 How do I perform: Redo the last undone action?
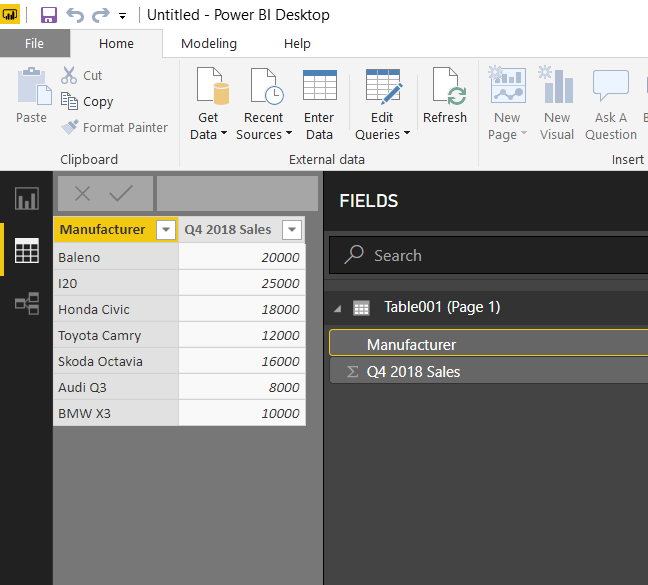coord(100,15)
